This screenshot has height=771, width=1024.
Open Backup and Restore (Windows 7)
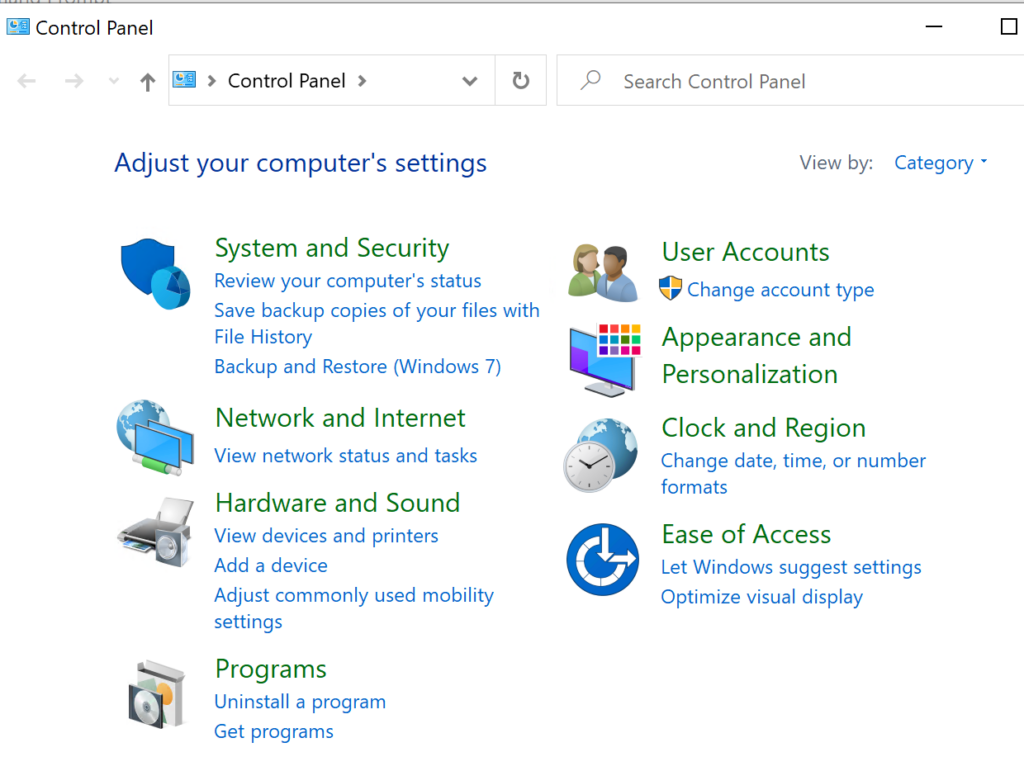pyautogui.click(x=357, y=366)
